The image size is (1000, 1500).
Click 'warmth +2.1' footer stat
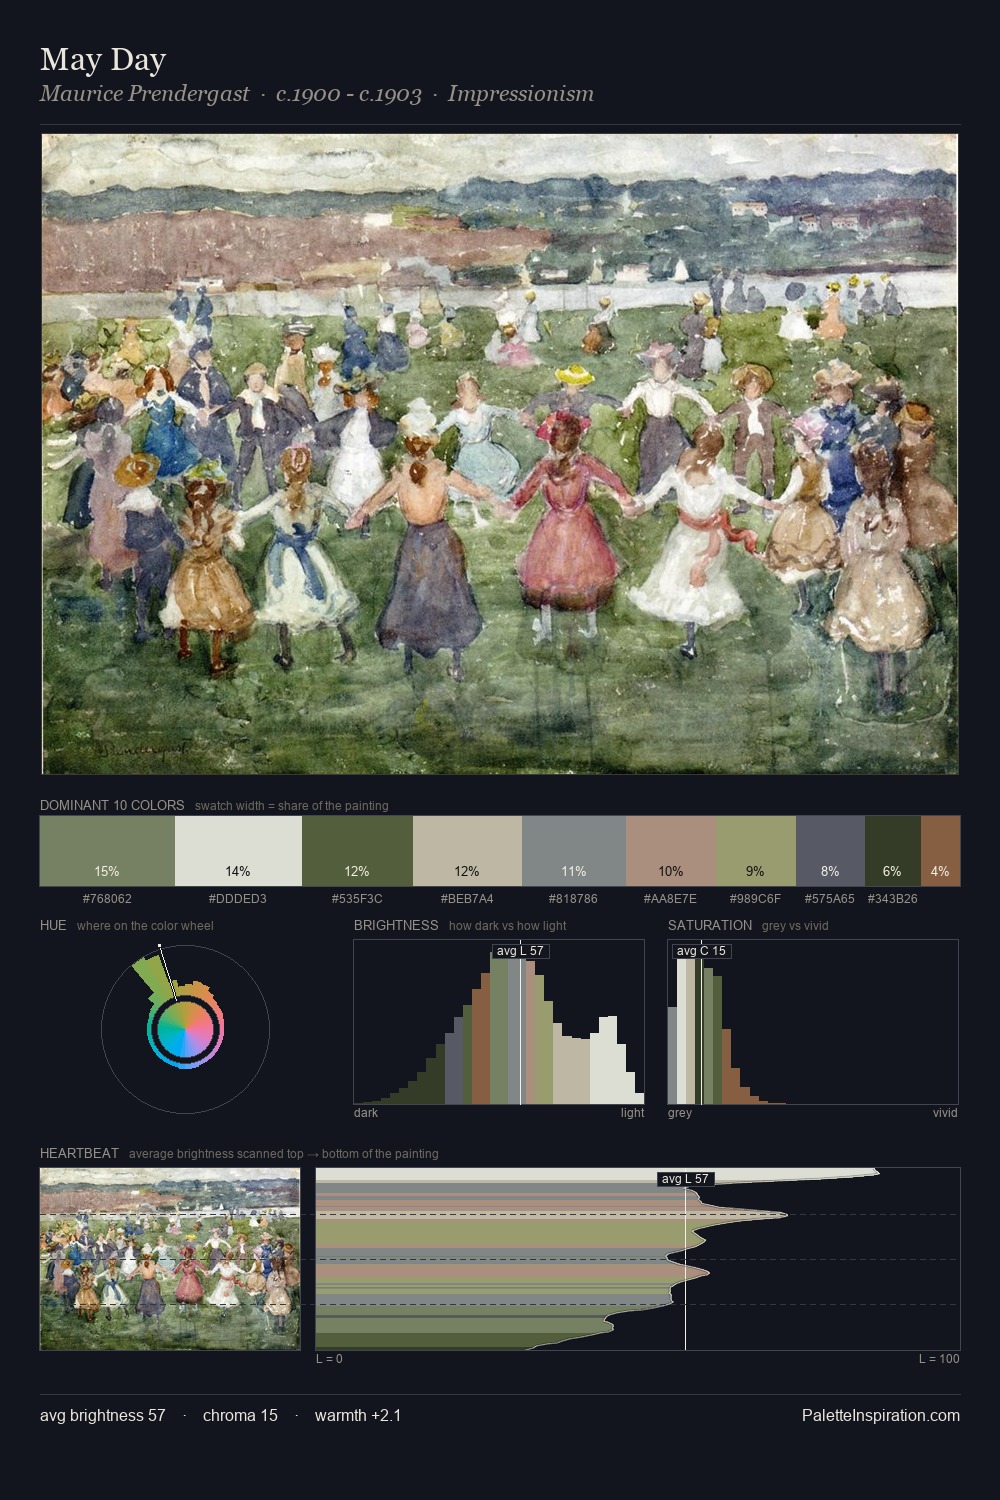(x=358, y=1415)
